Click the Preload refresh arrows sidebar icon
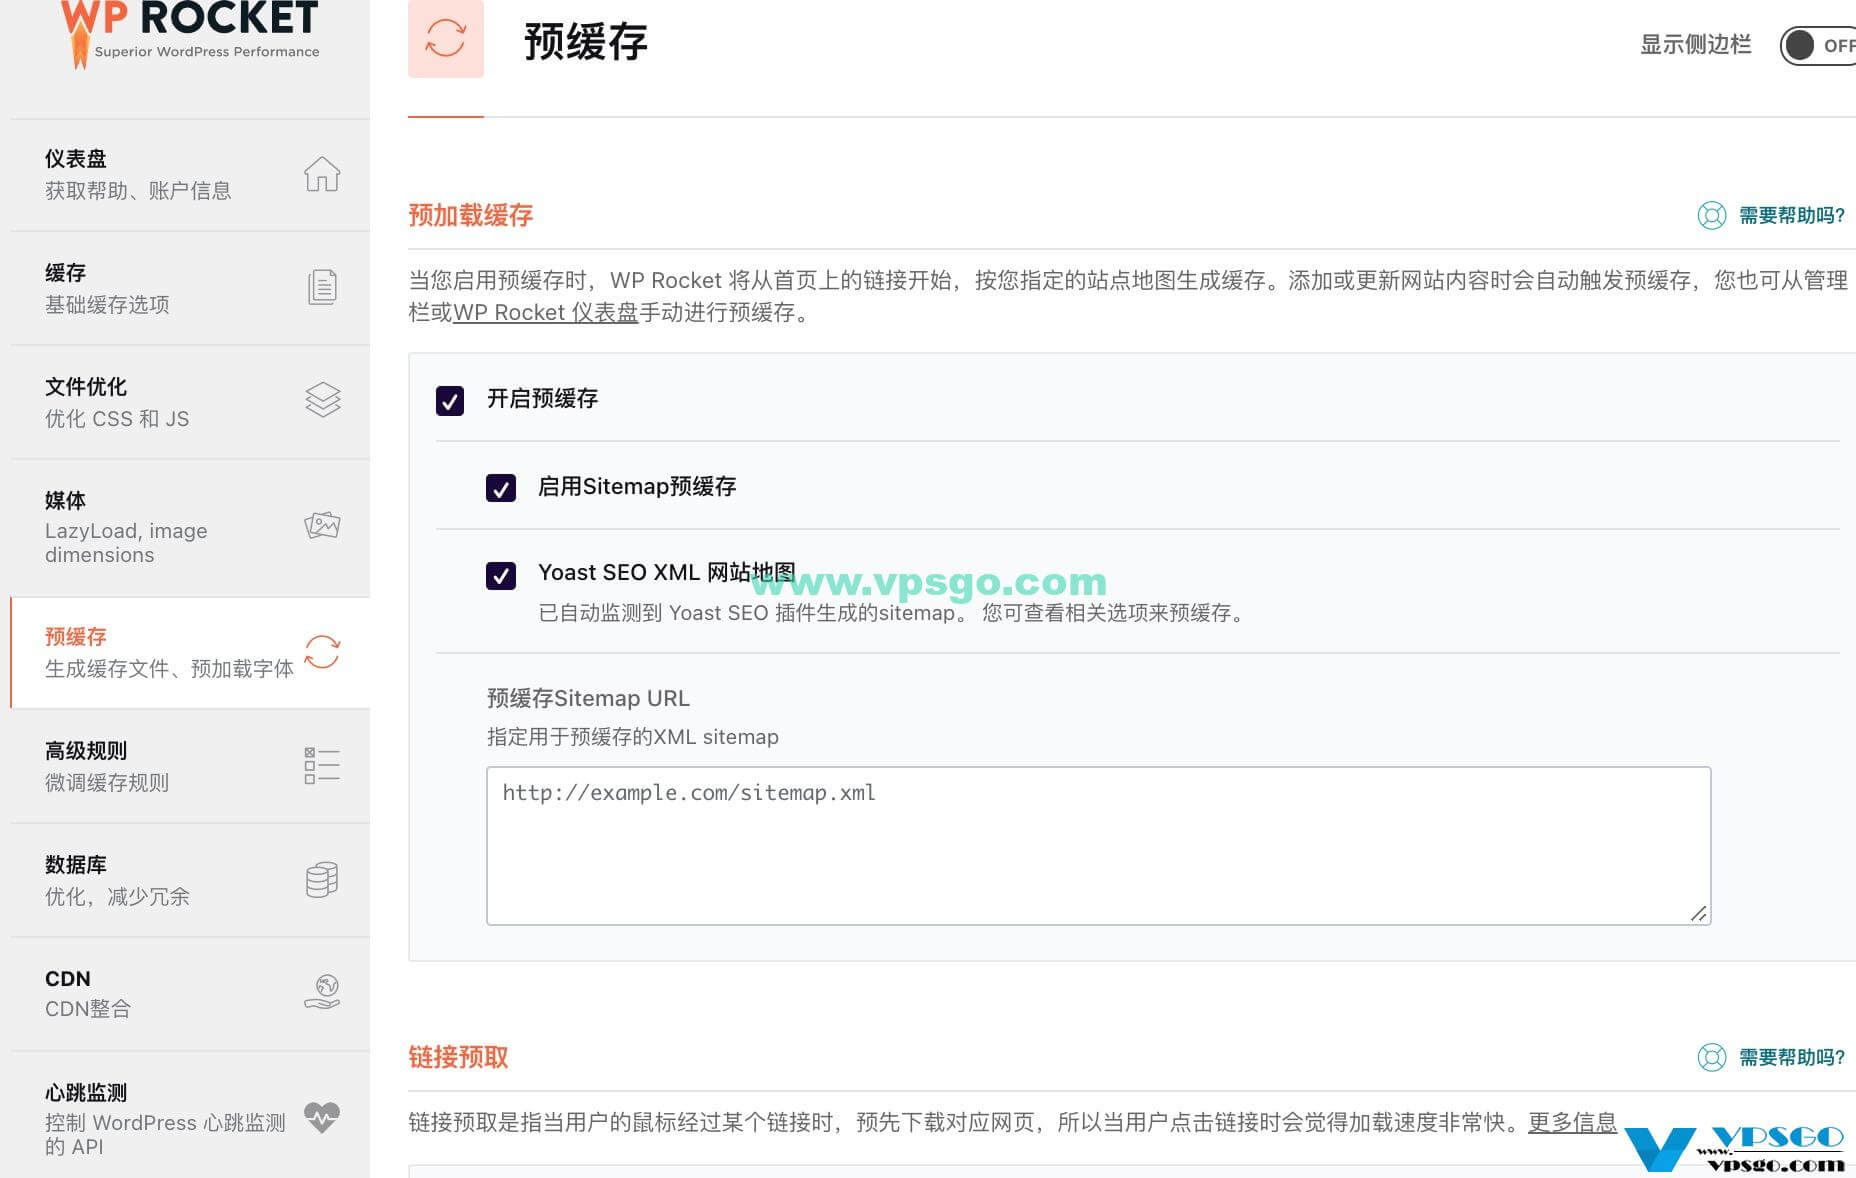Screen dimensions: 1856x1178 tap(322, 652)
